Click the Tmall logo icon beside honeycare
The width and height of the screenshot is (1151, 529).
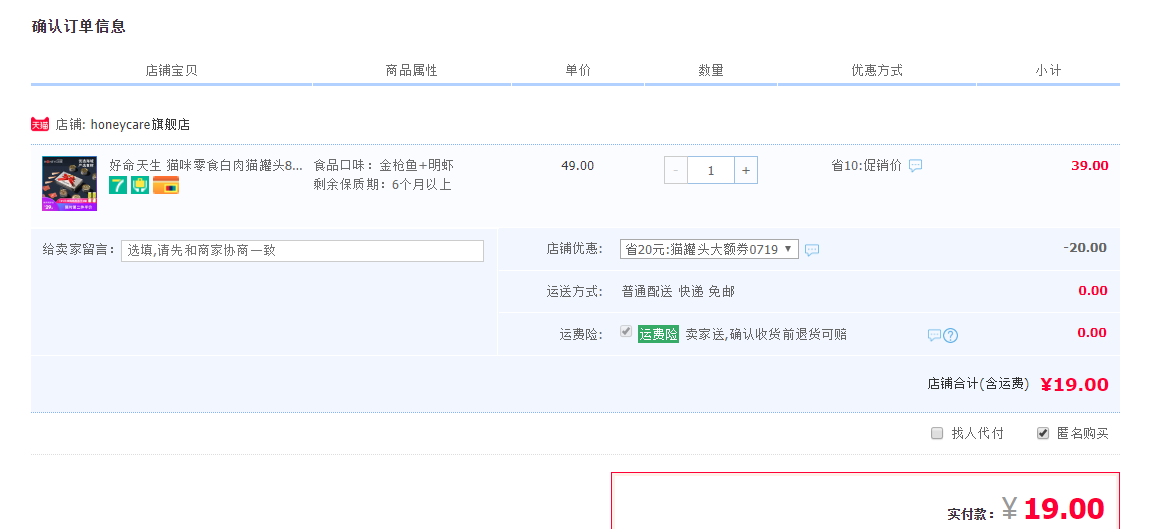click(x=40, y=124)
